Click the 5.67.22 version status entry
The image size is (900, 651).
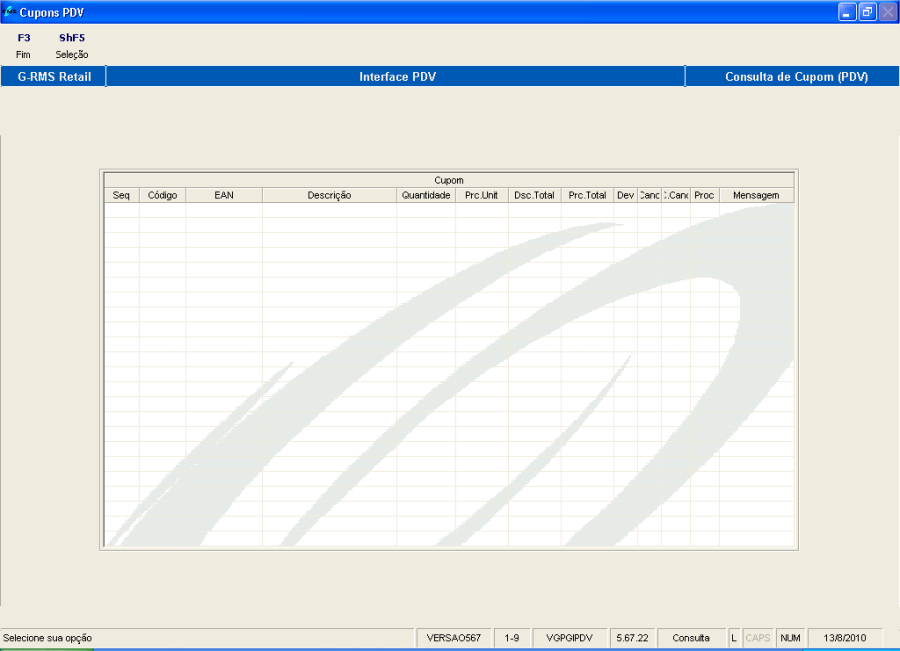(633, 638)
